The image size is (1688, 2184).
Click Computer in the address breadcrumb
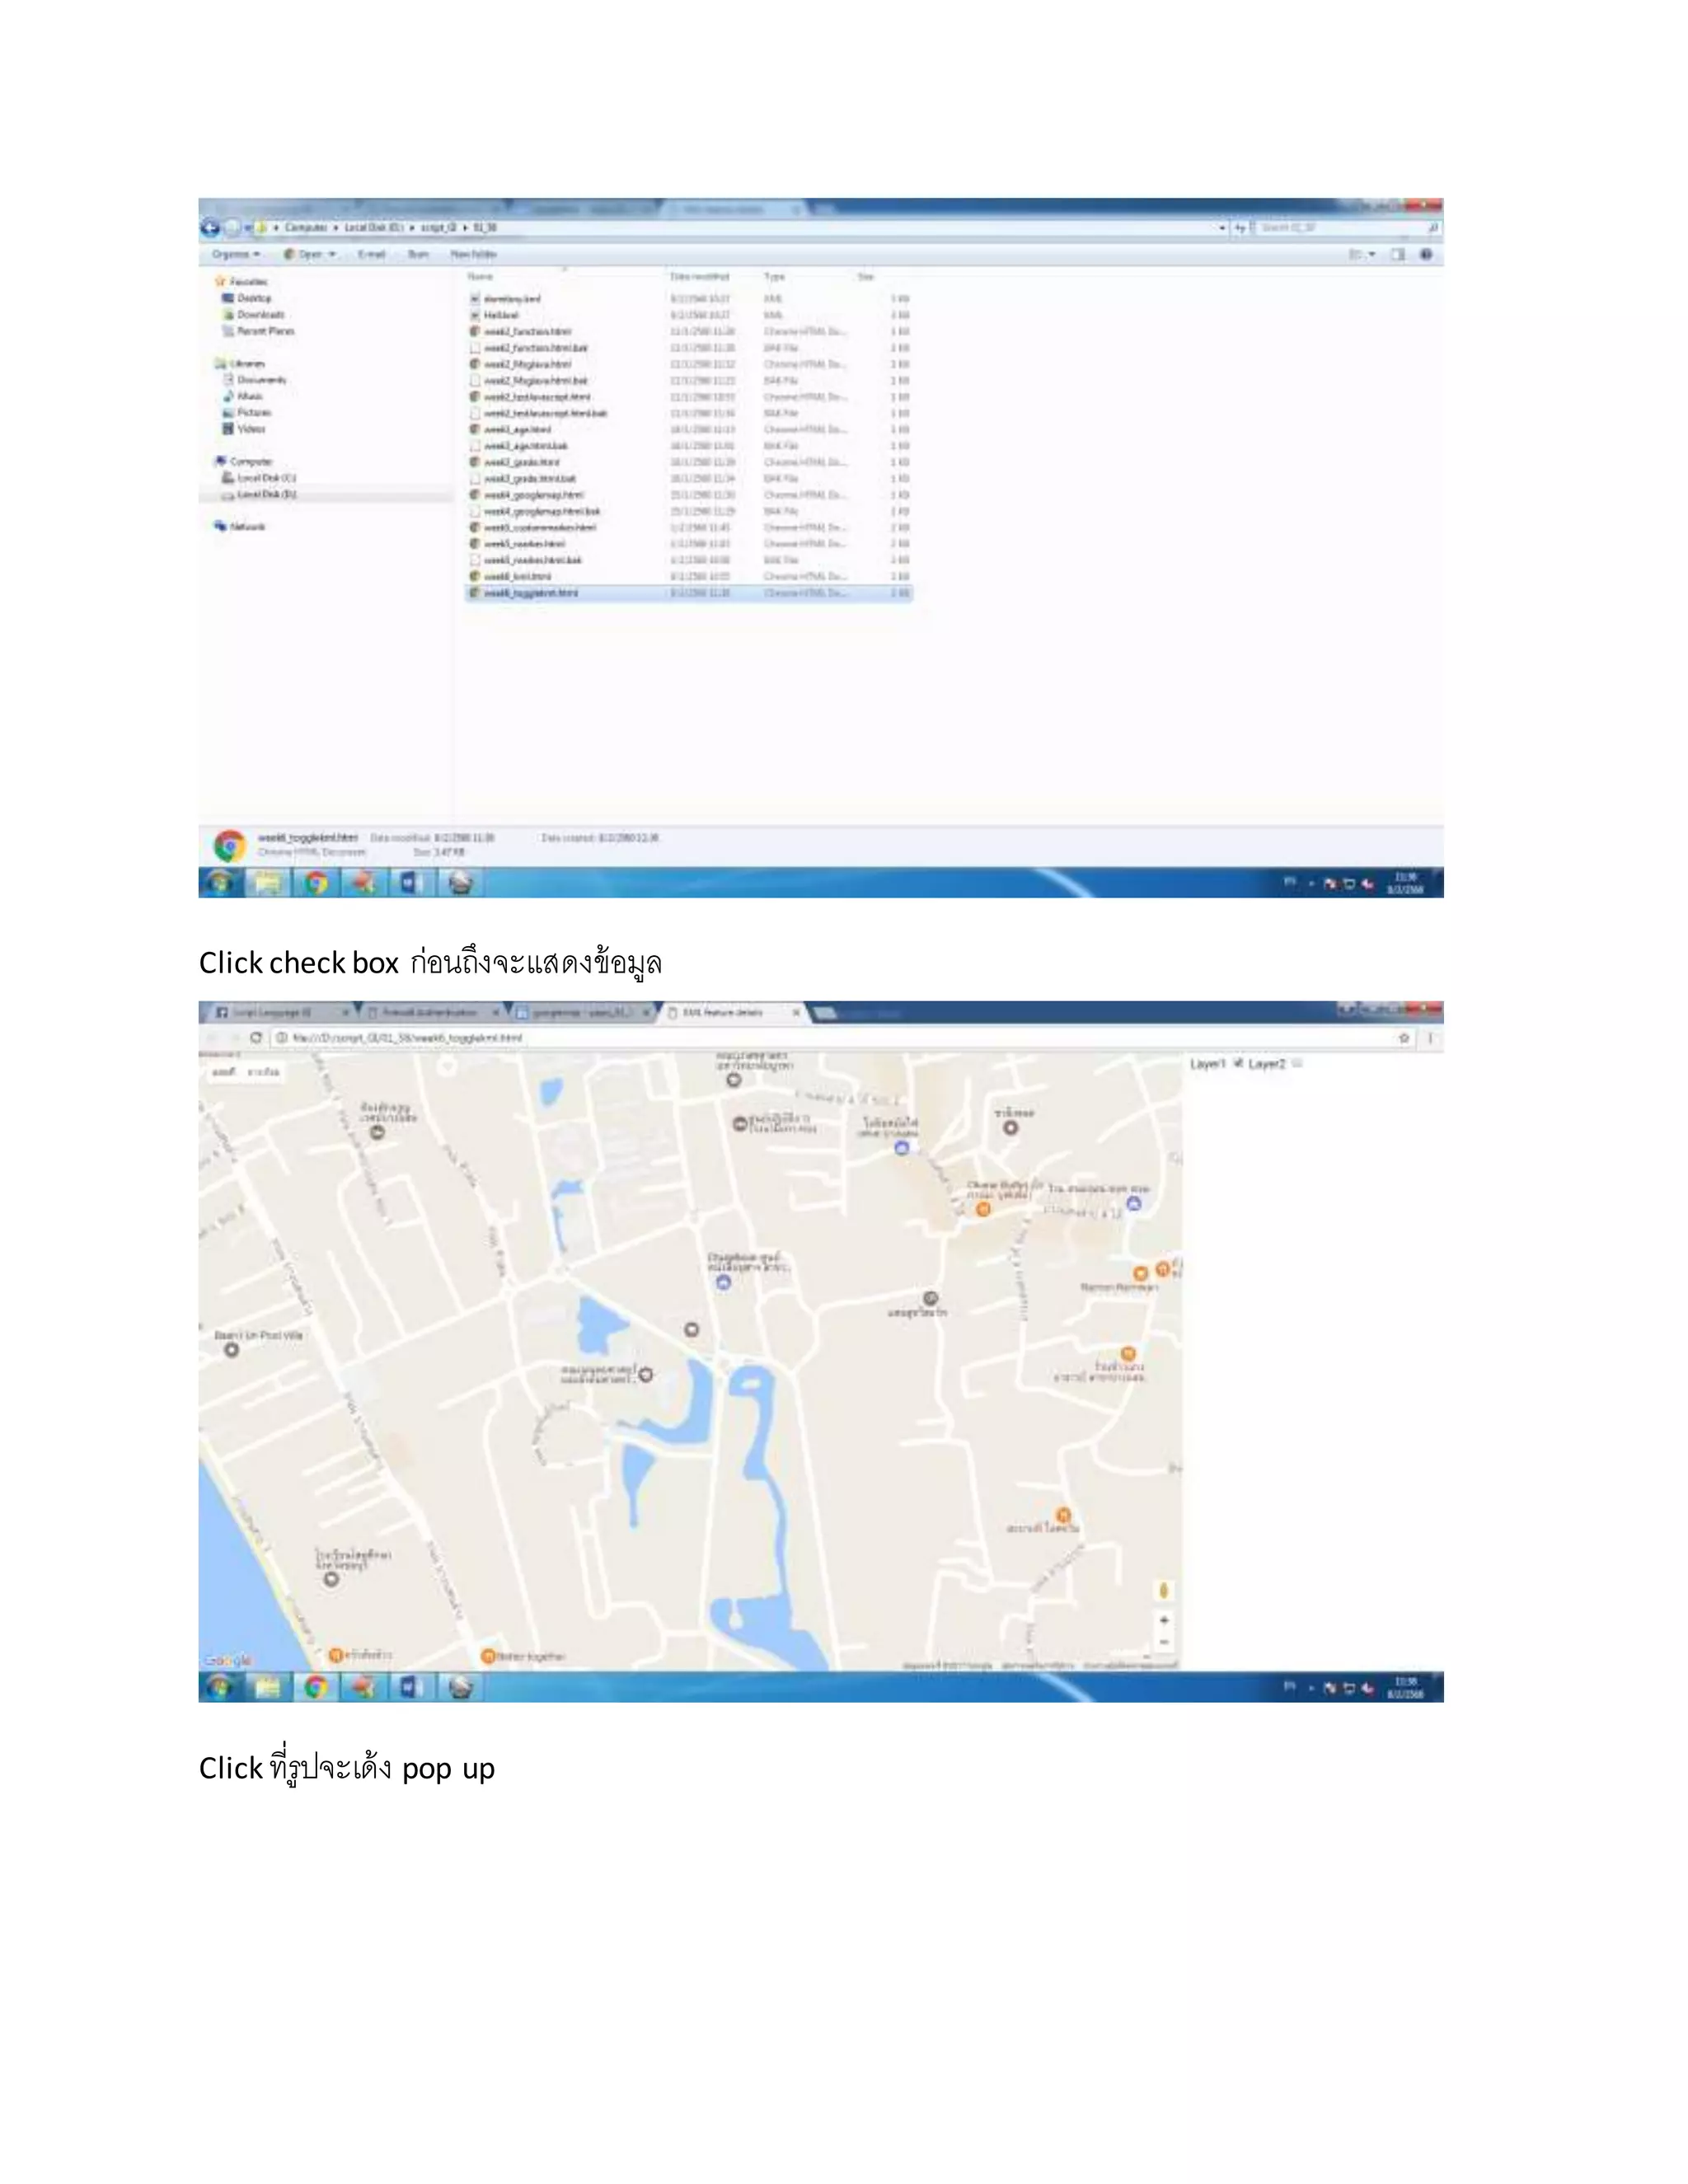tap(306, 228)
